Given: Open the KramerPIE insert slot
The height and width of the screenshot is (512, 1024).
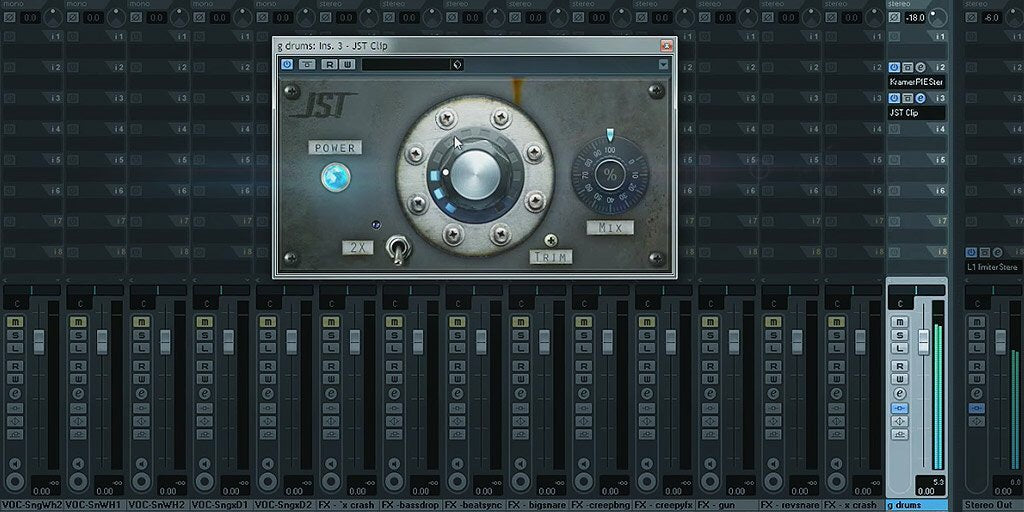Looking at the screenshot, I should (x=915, y=82).
